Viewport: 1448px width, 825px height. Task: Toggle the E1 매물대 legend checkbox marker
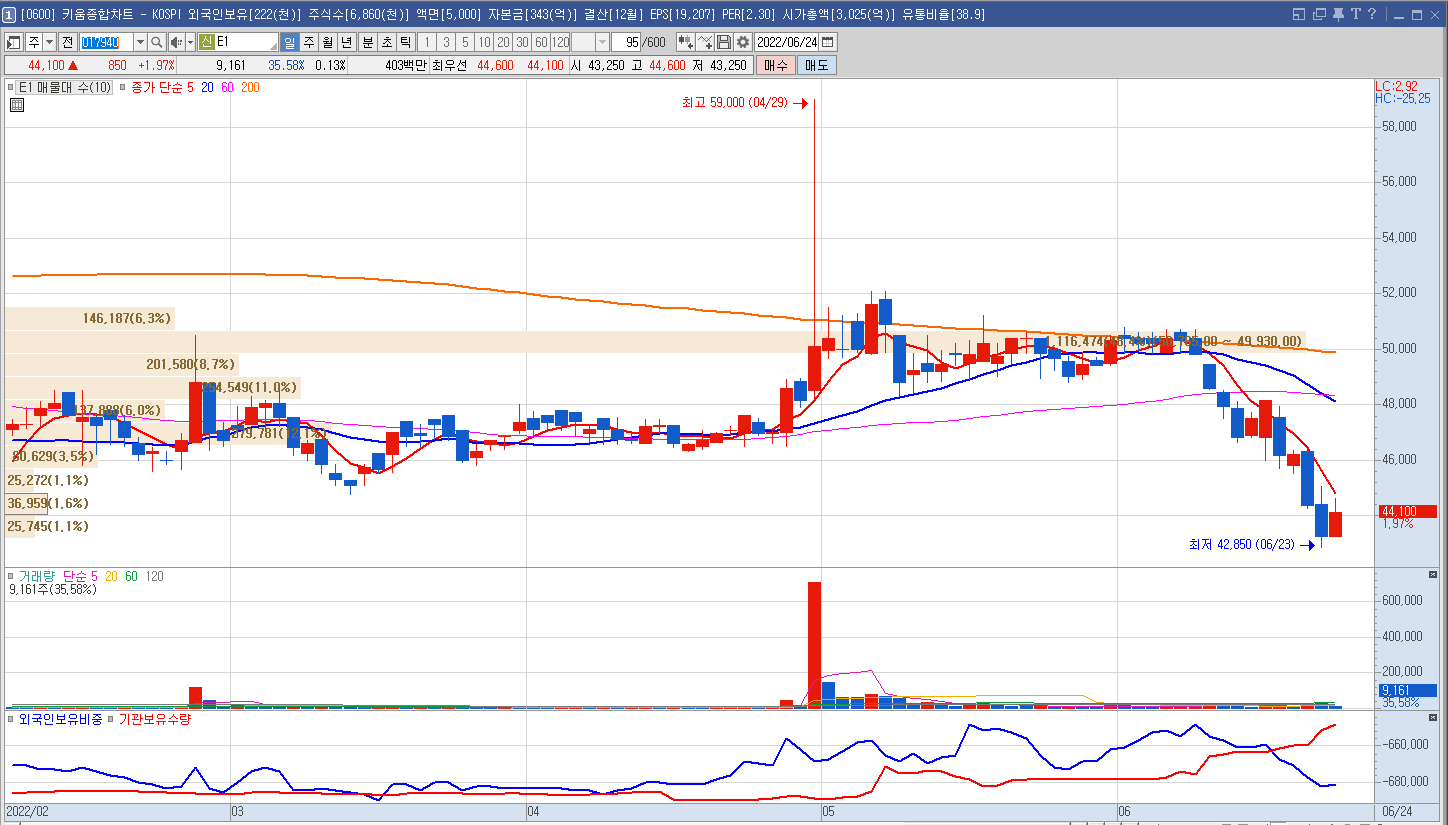(10, 88)
